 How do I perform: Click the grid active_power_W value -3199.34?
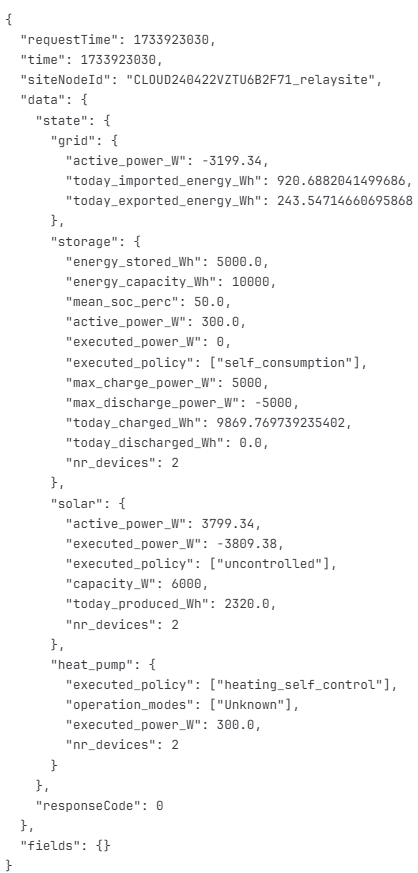click(x=231, y=161)
